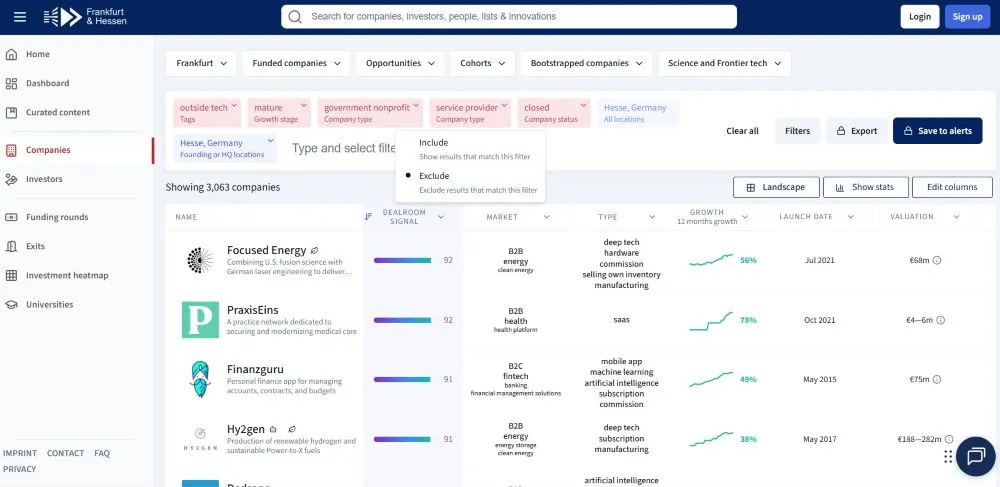
Task: Click the Export button
Action: click(x=857, y=131)
